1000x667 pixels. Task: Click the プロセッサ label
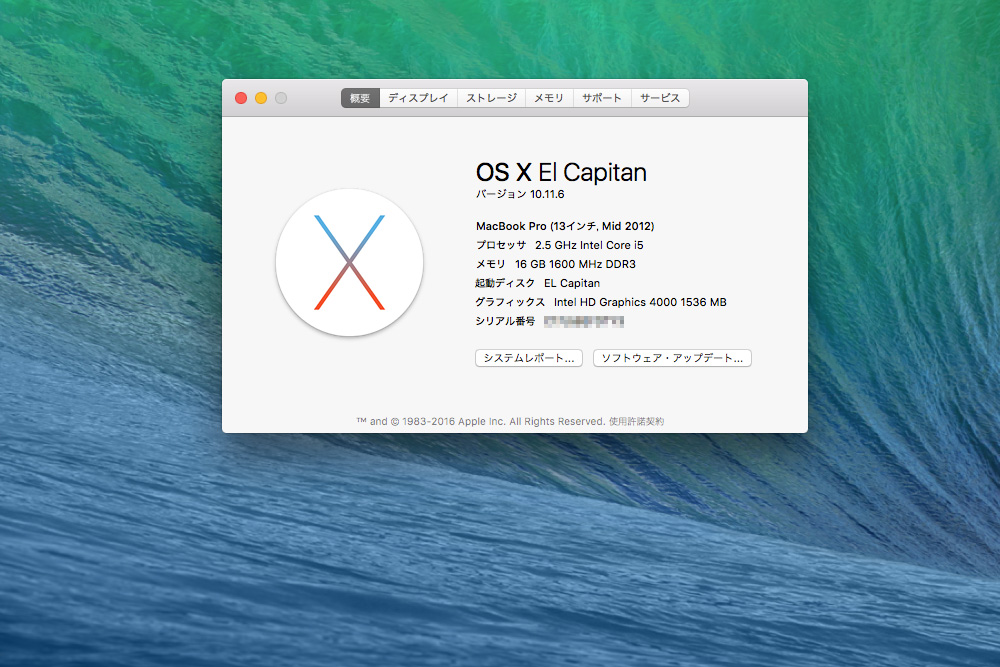[501, 246]
